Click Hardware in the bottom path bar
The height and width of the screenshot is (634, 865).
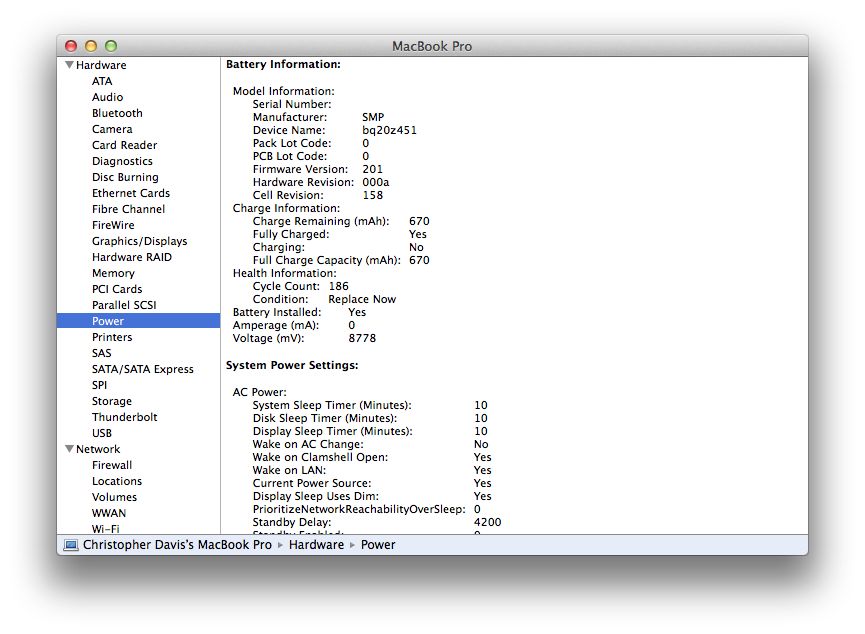click(316, 545)
